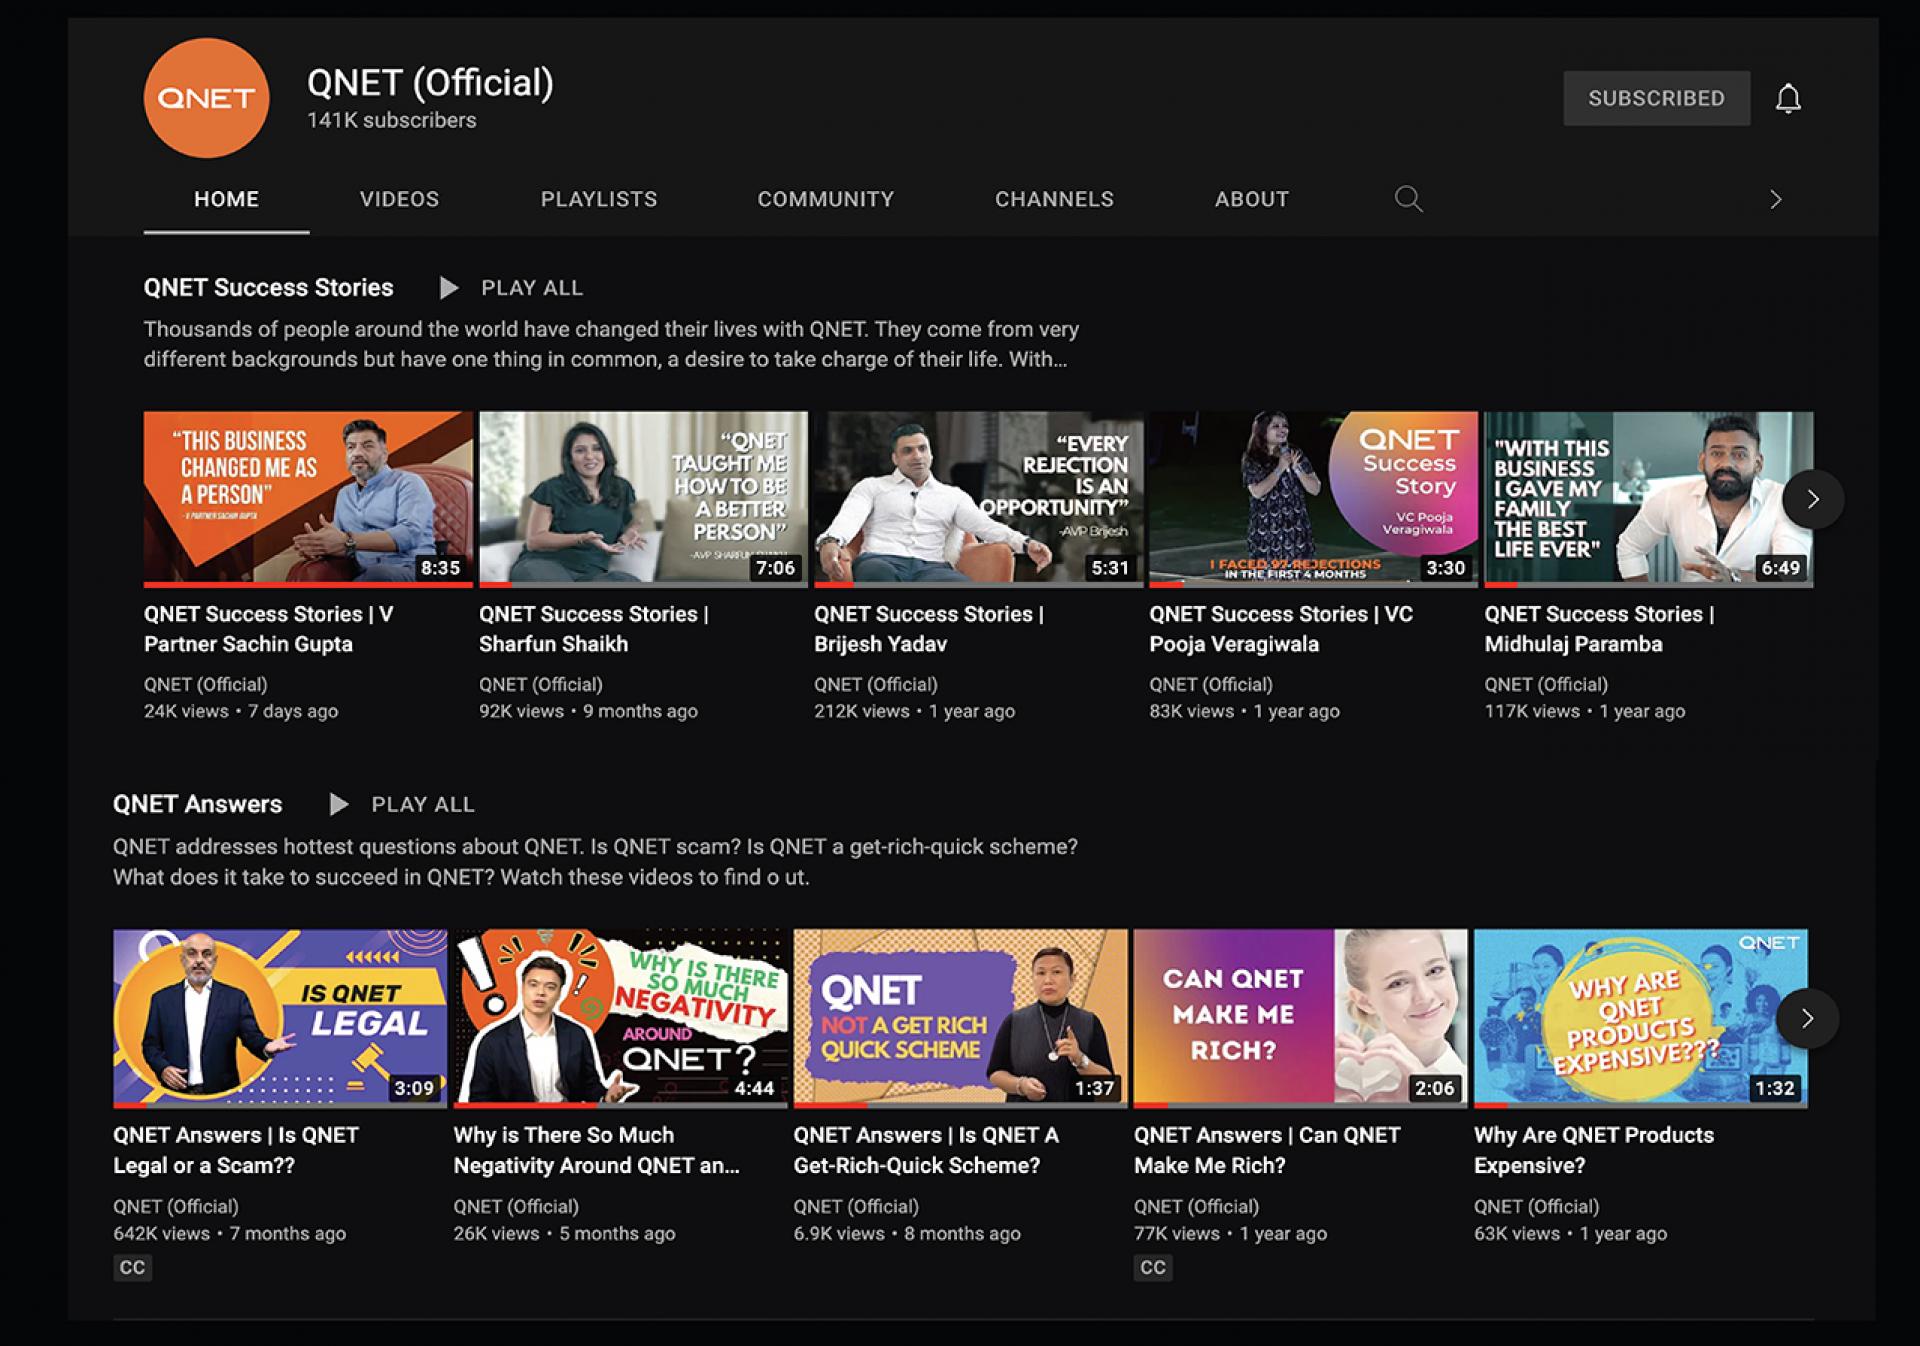The width and height of the screenshot is (1920, 1346).
Task: Click the notification bell icon
Action: 1788,98
